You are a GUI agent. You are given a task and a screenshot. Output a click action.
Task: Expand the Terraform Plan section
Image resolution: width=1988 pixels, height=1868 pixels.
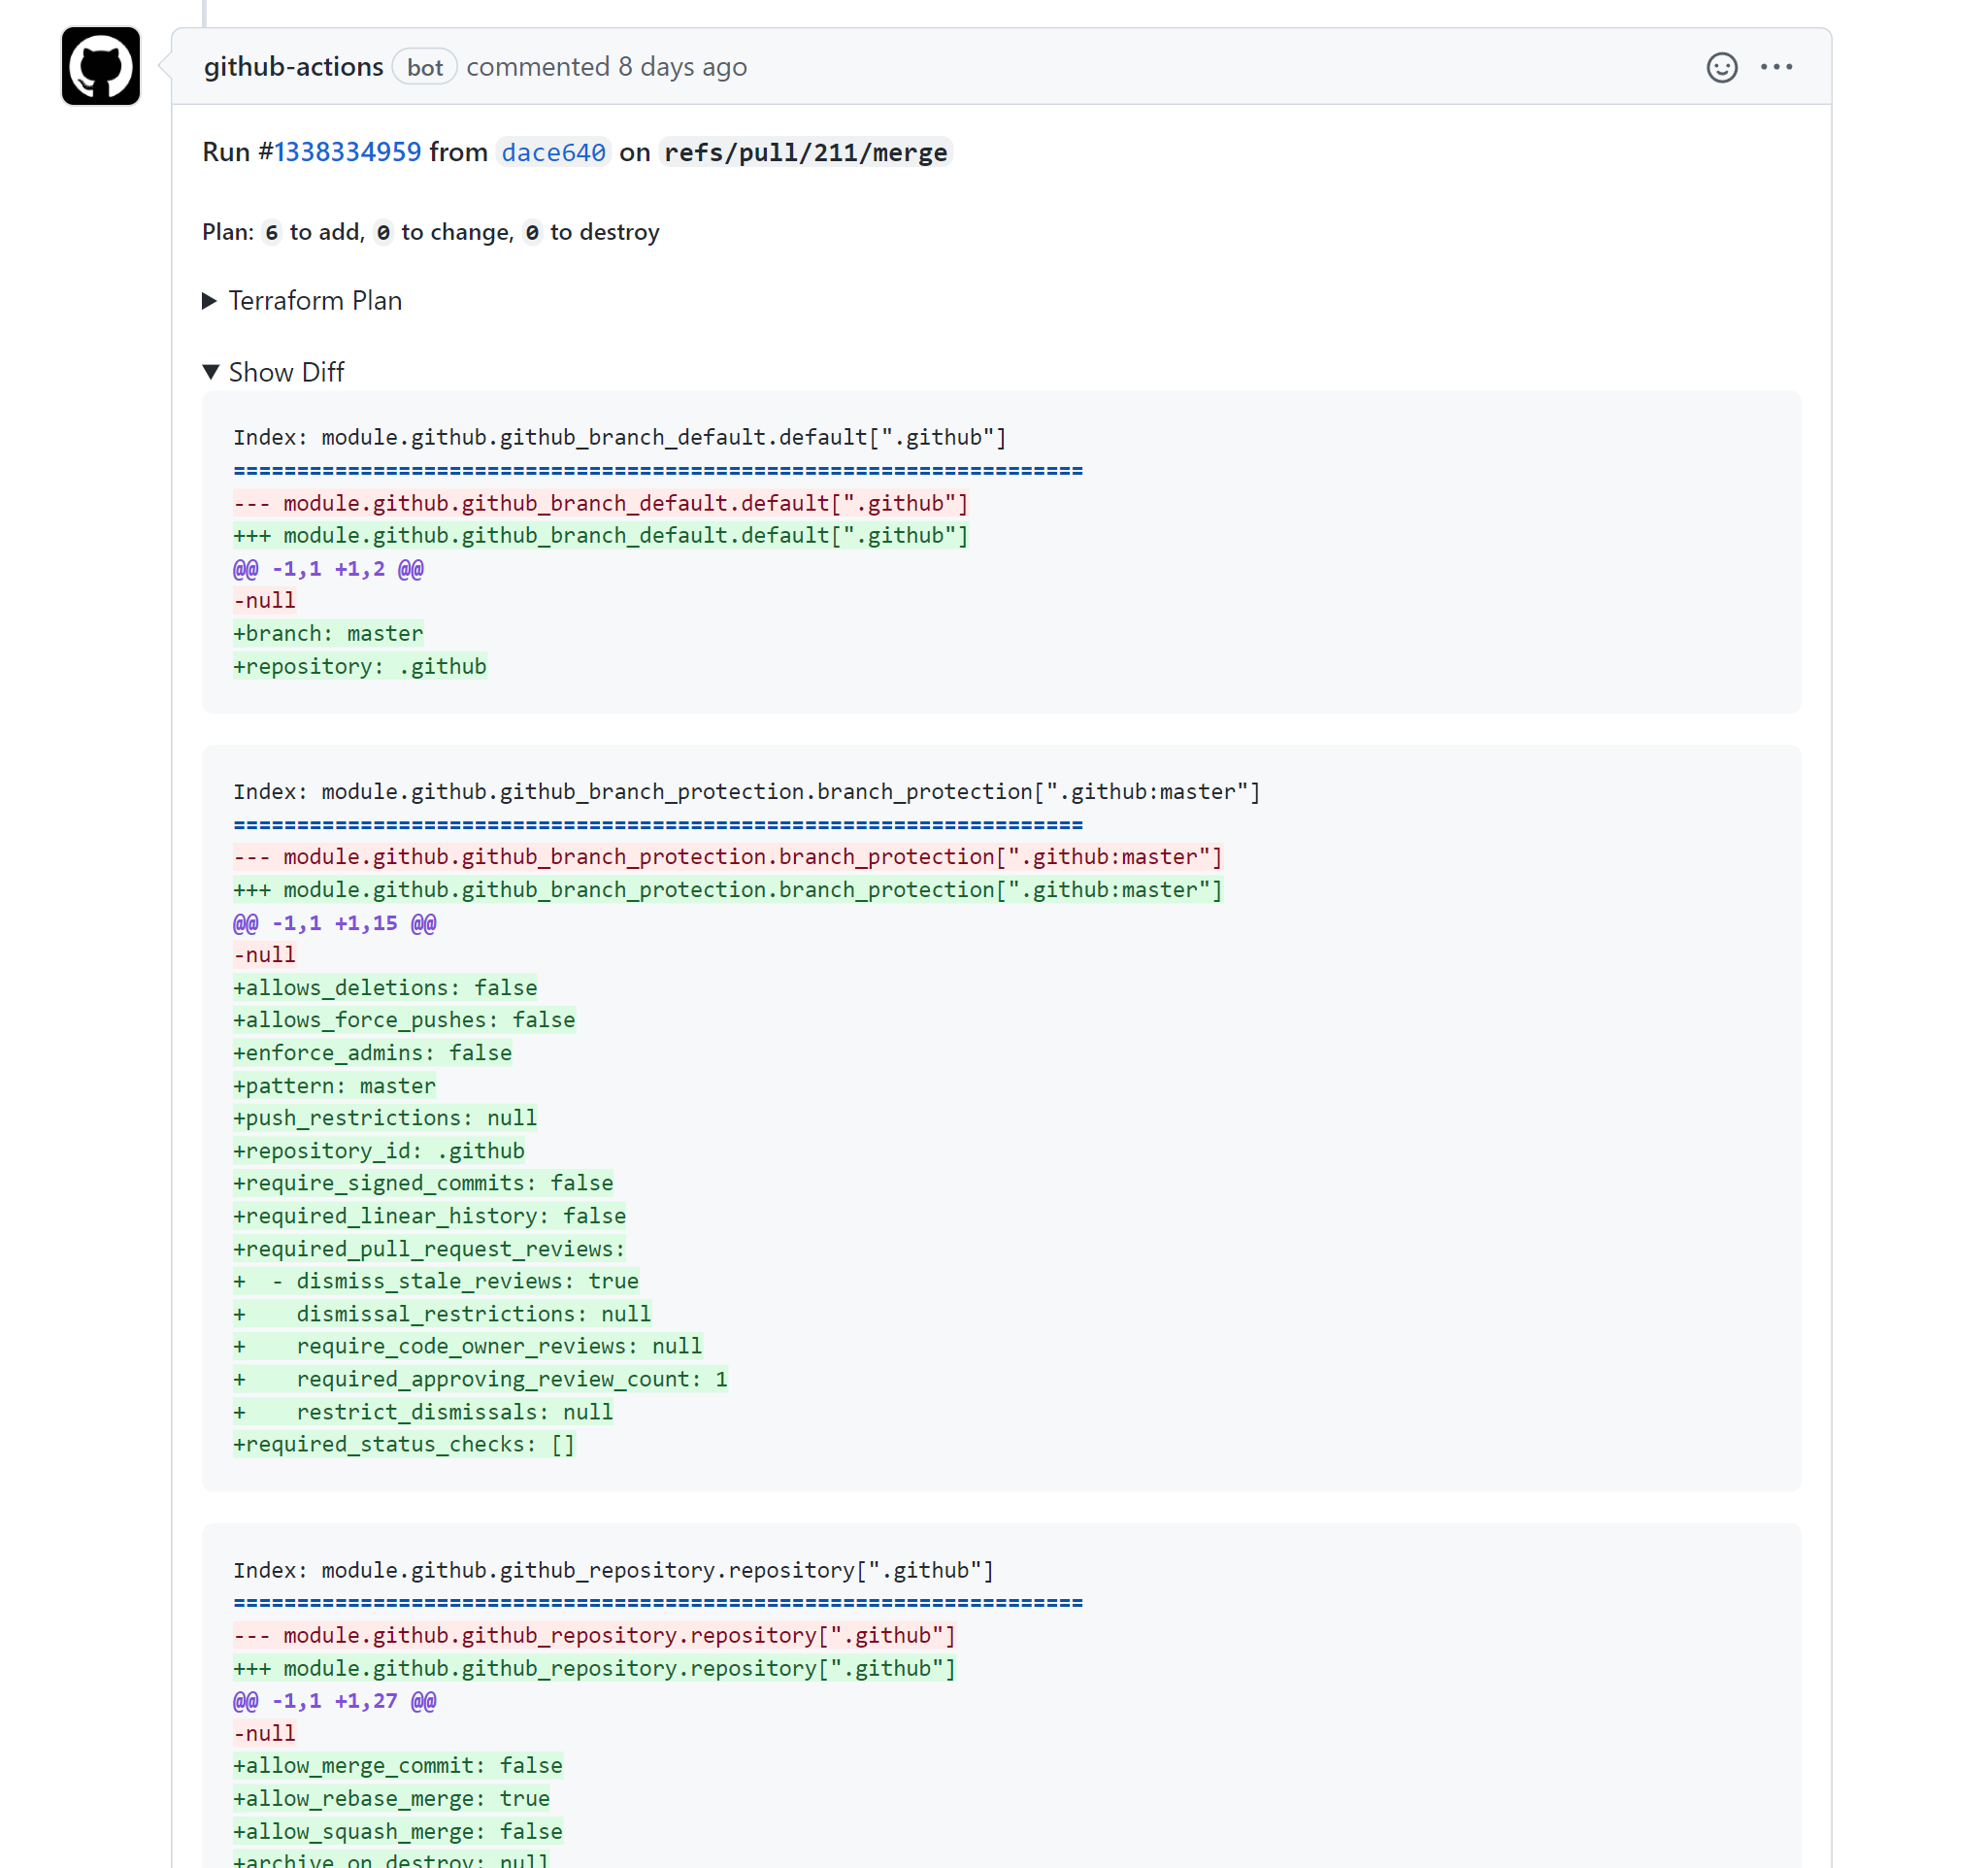[x=314, y=300]
